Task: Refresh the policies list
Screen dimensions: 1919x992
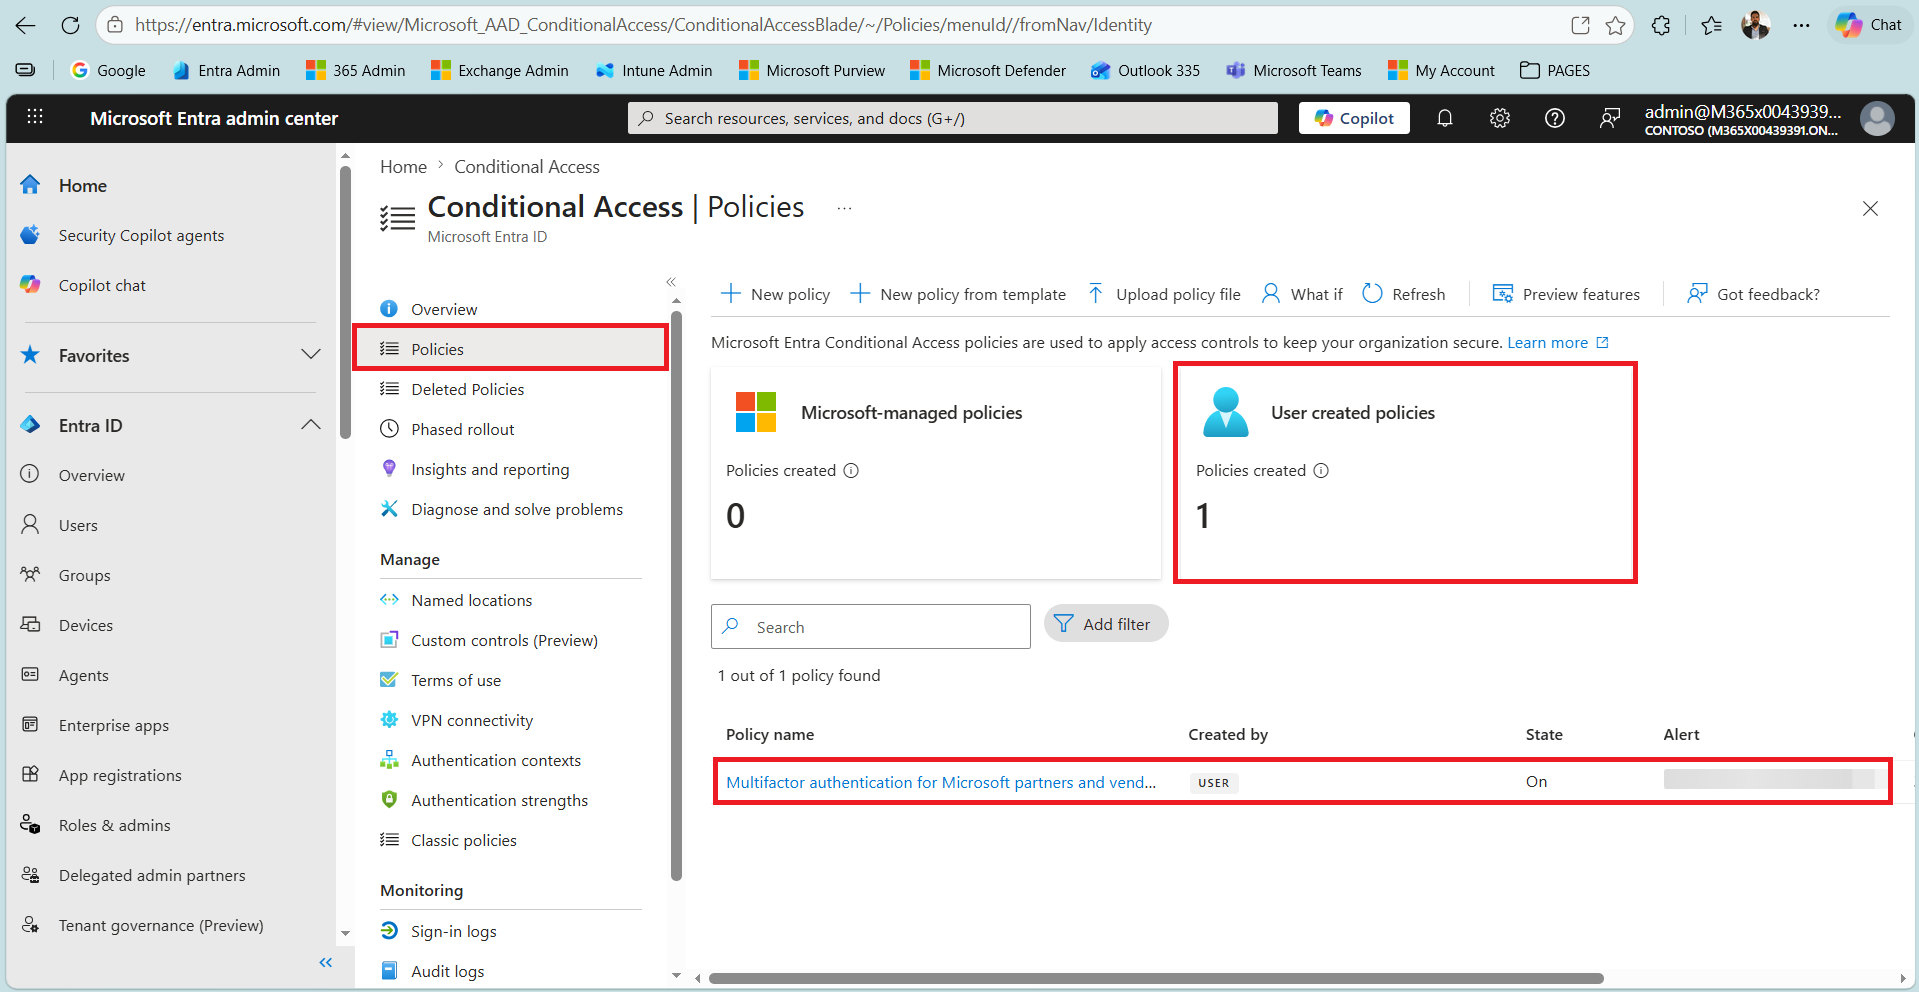Action: pyautogui.click(x=1404, y=294)
